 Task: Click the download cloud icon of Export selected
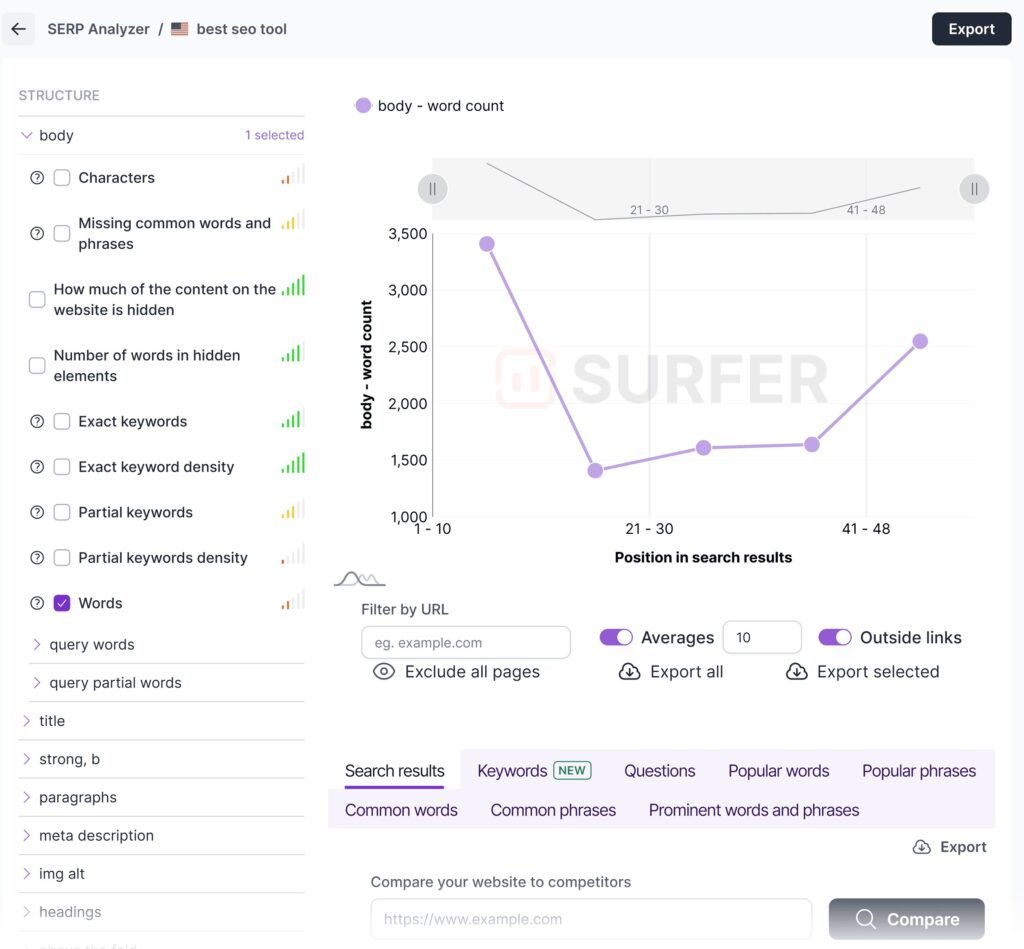(x=797, y=671)
